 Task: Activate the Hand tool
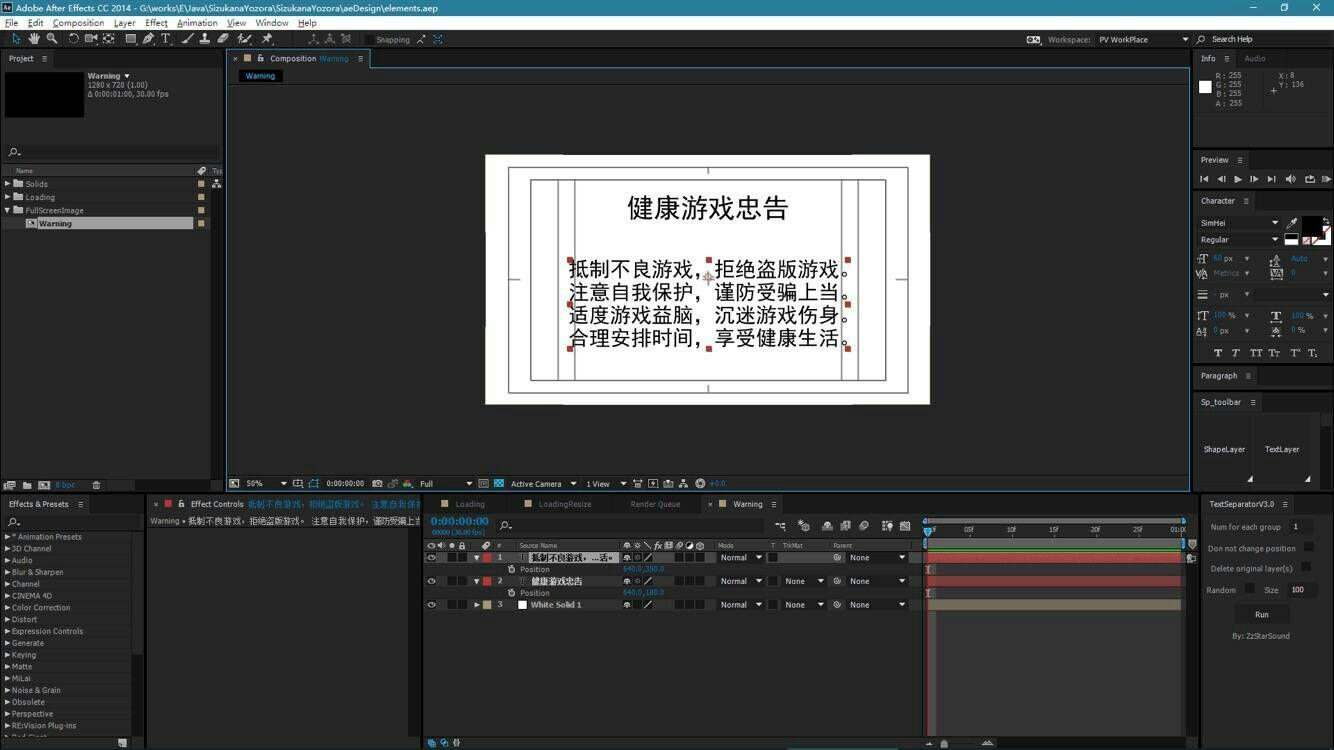click(x=33, y=39)
